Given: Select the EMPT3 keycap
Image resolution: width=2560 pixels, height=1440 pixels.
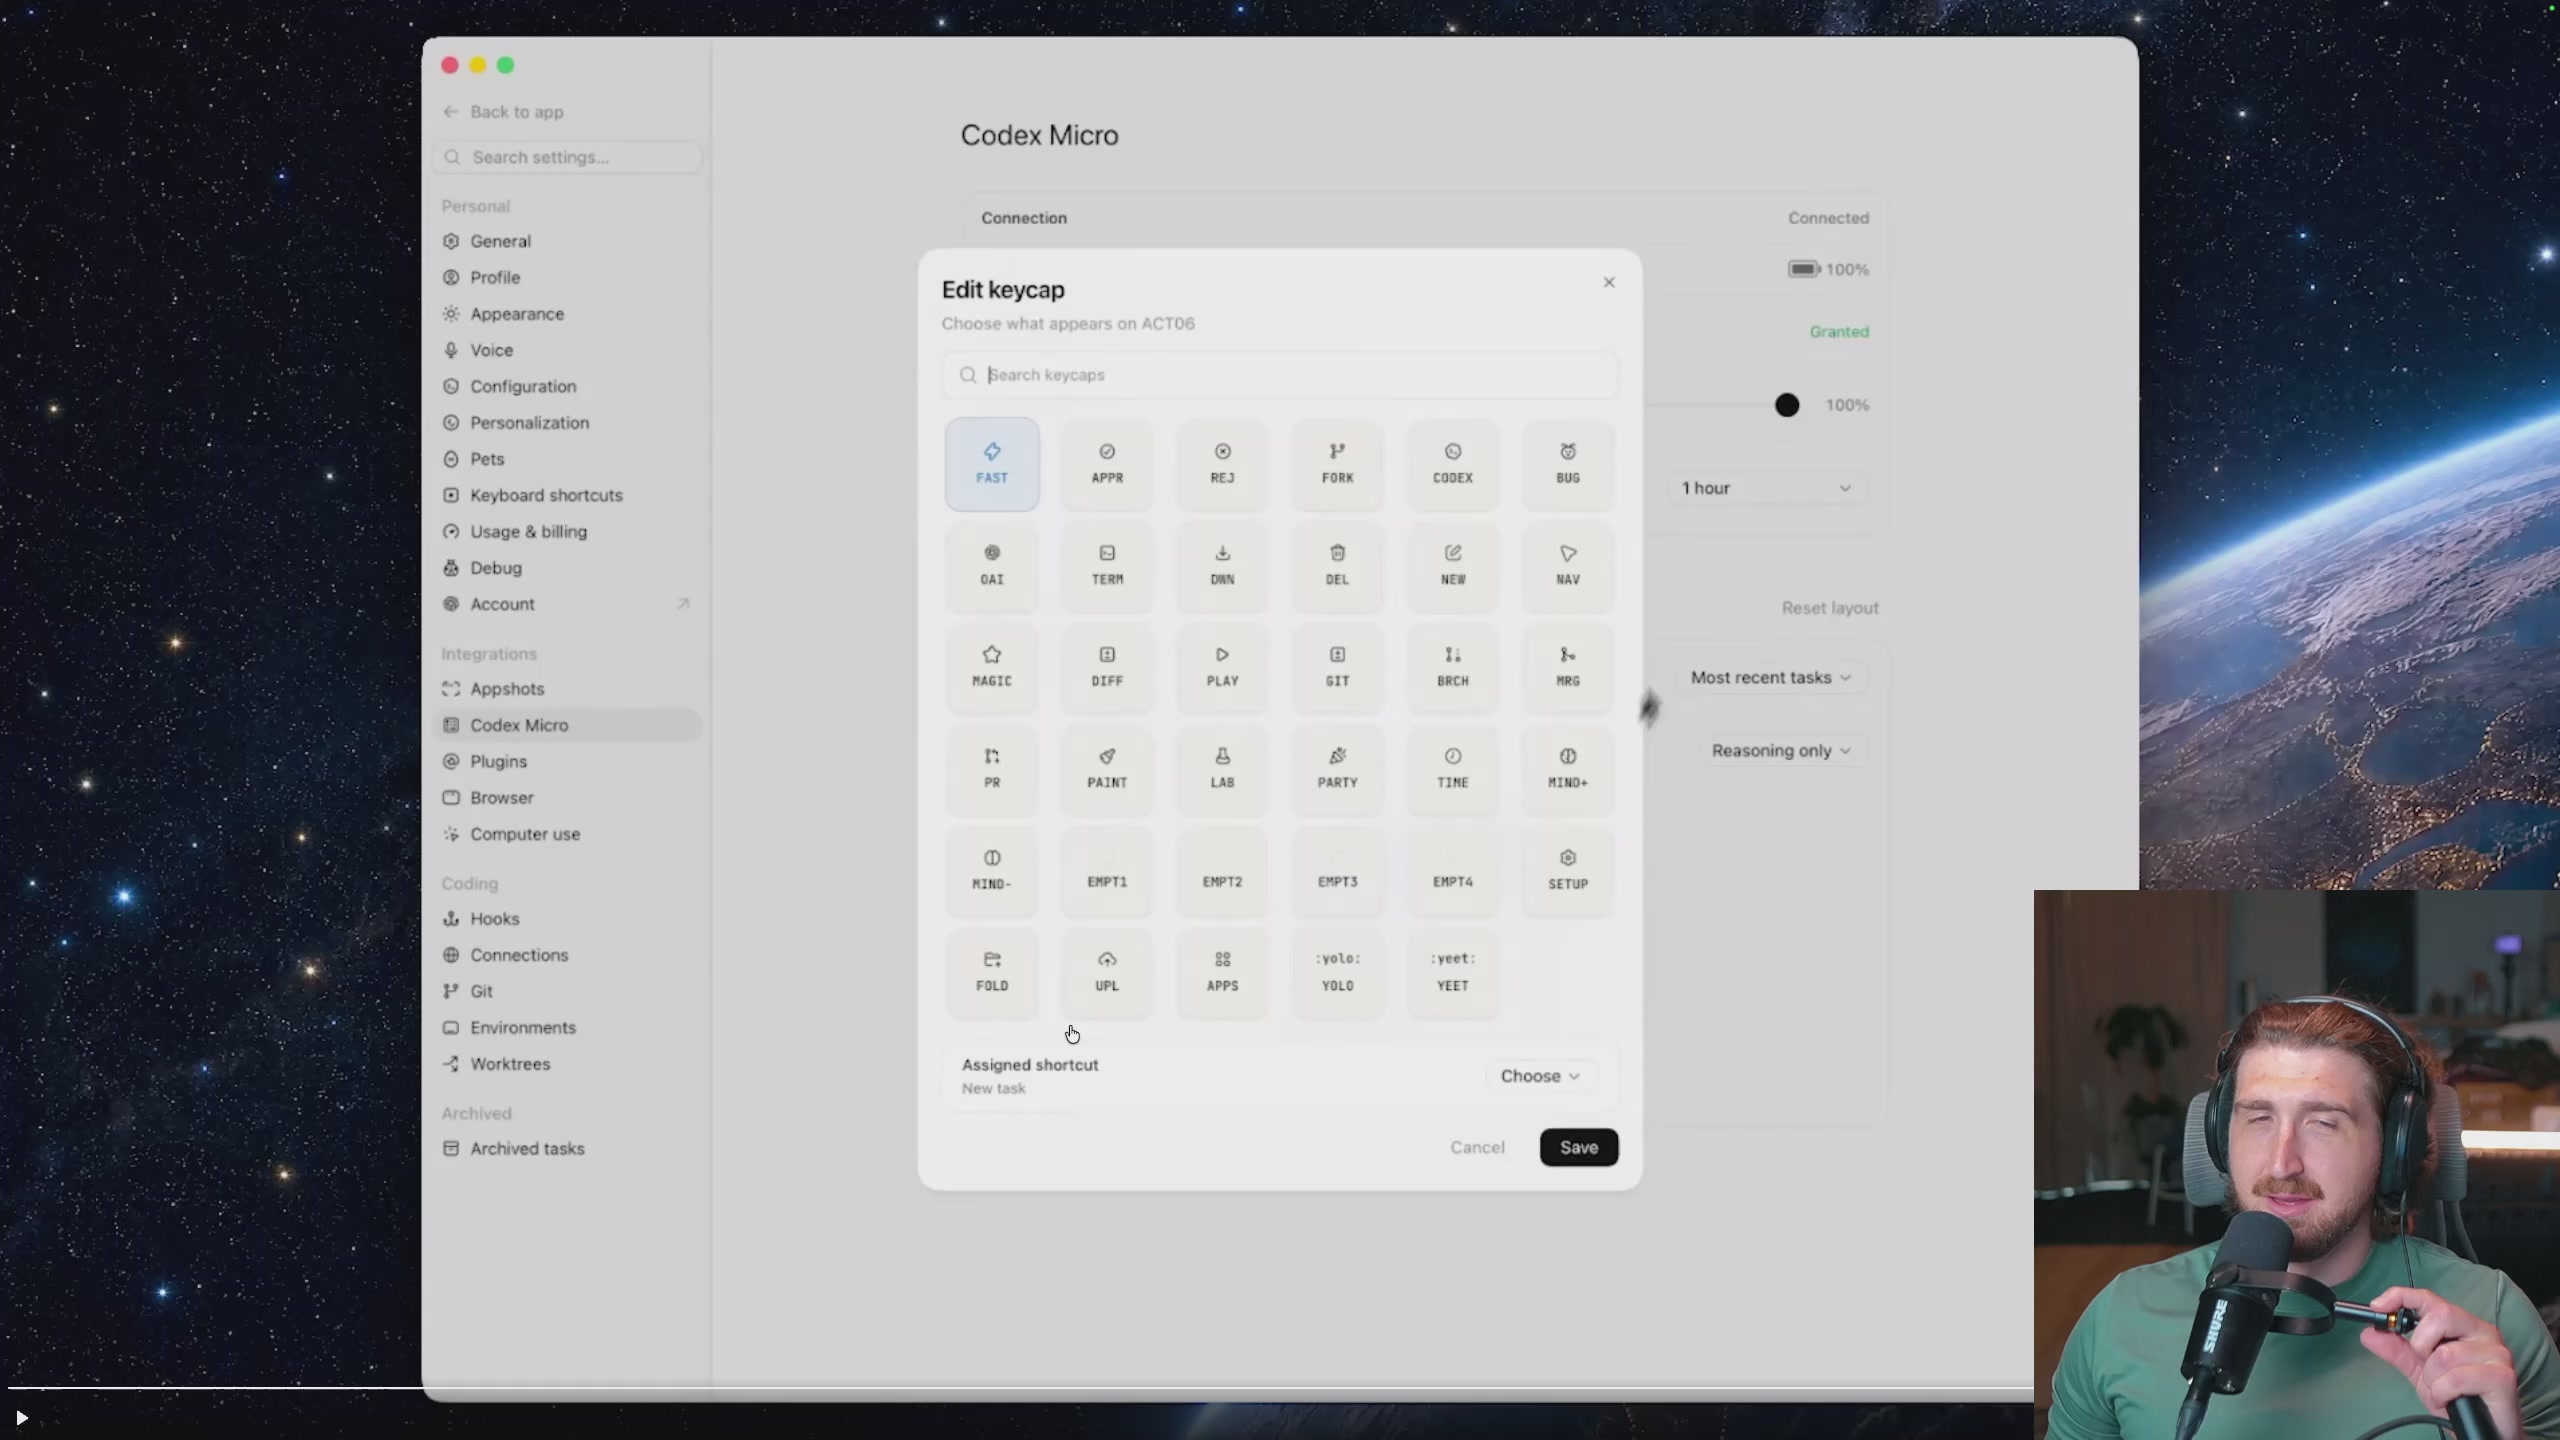Looking at the screenshot, I should [x=1337, y=871].
